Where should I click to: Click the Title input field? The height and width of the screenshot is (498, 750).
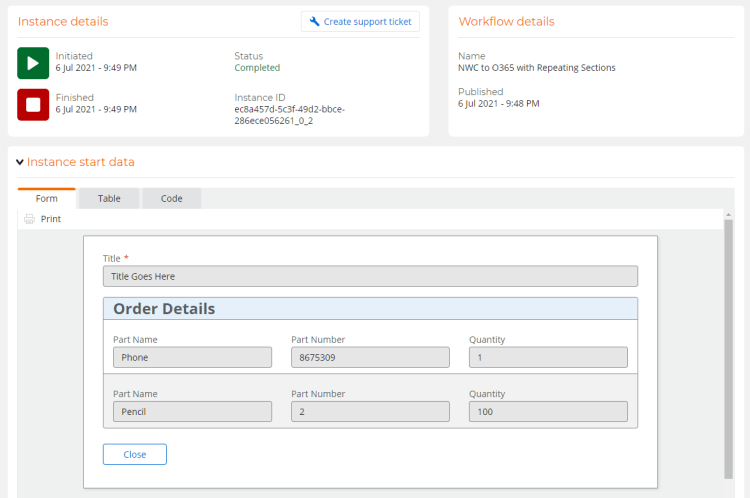370,277
